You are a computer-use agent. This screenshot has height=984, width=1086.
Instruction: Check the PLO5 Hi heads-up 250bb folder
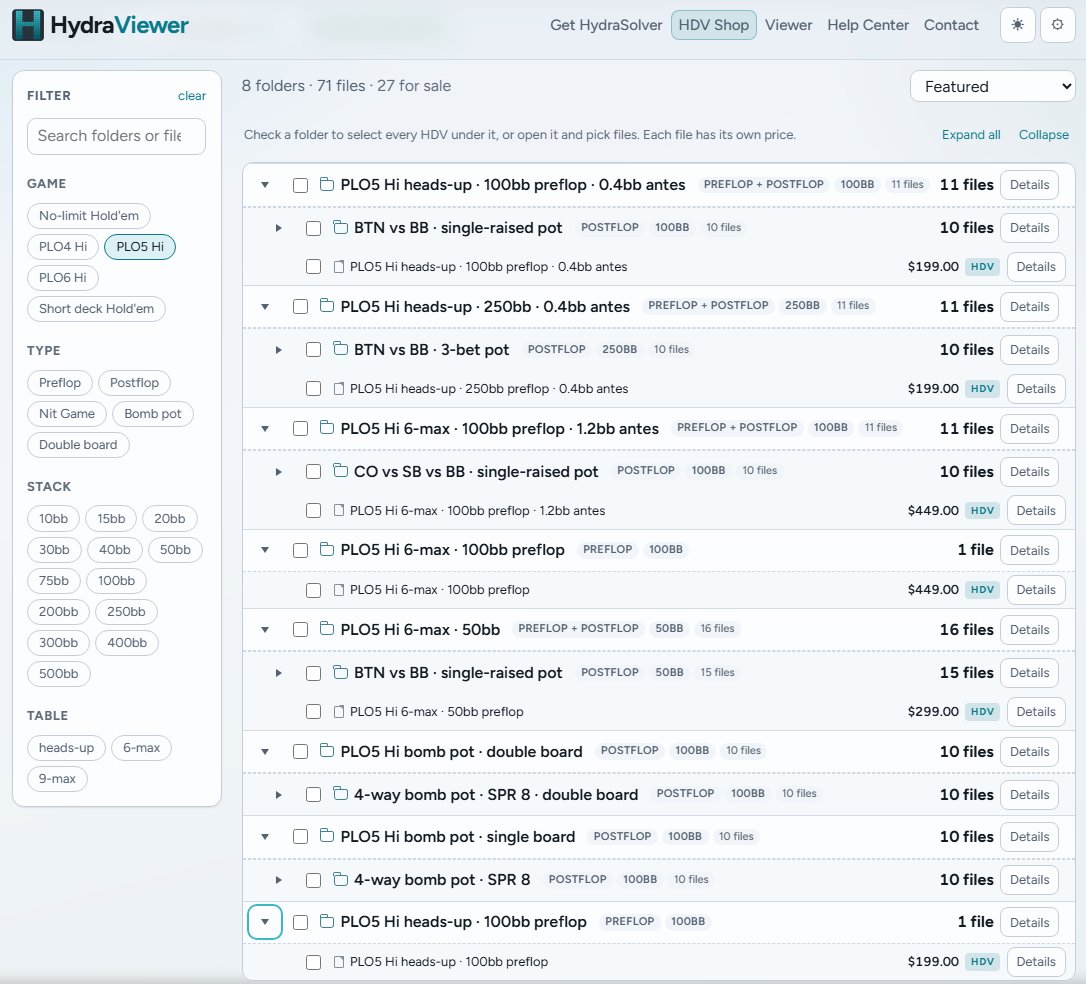coord(300,307)
